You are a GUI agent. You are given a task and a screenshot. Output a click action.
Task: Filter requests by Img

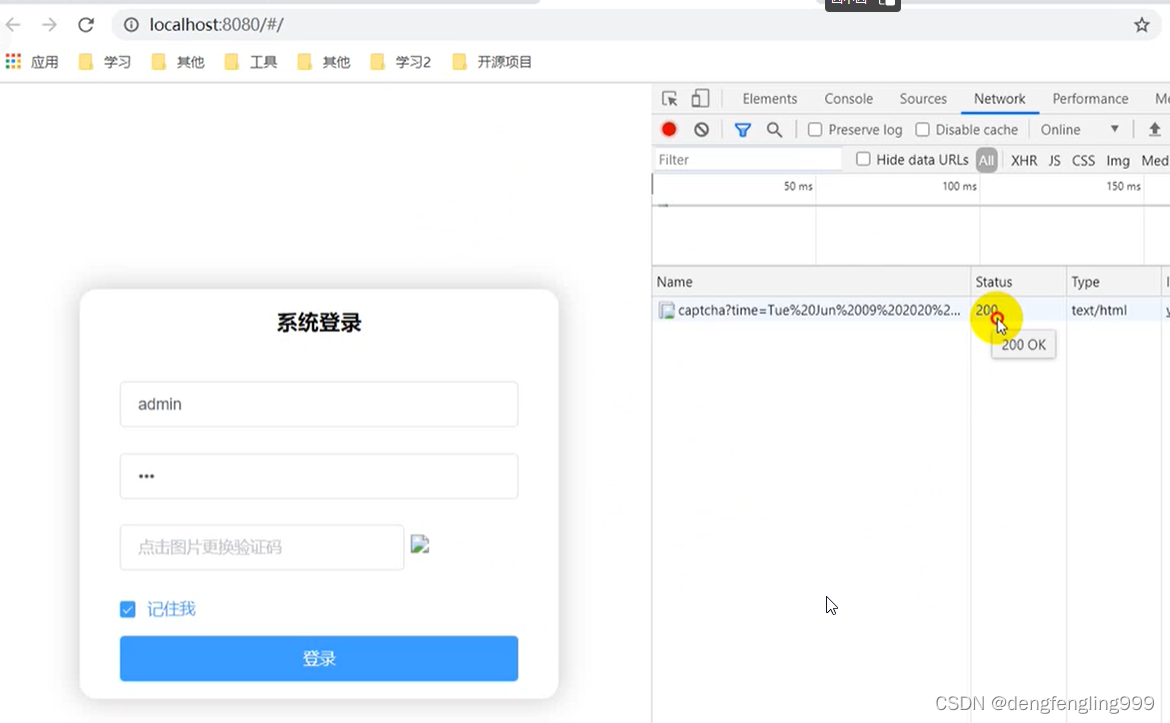(x=1118, y=160)
